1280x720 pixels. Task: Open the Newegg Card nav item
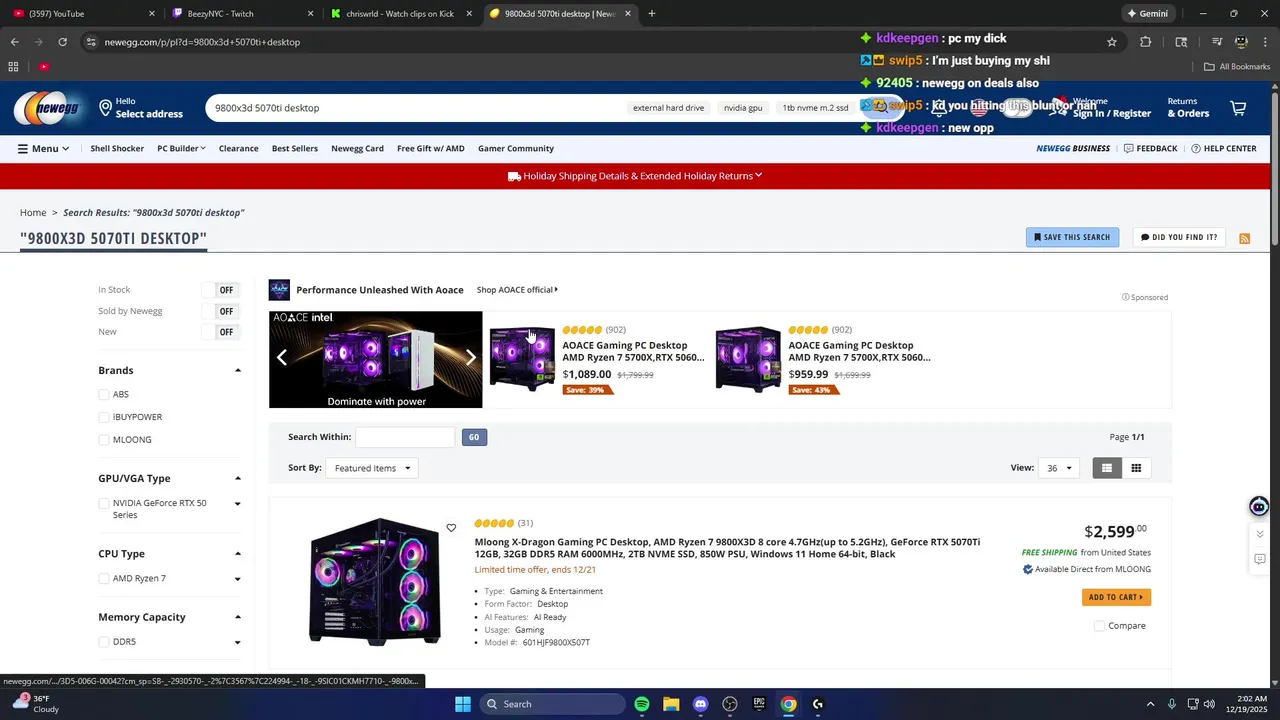click(x=357, y=148)
